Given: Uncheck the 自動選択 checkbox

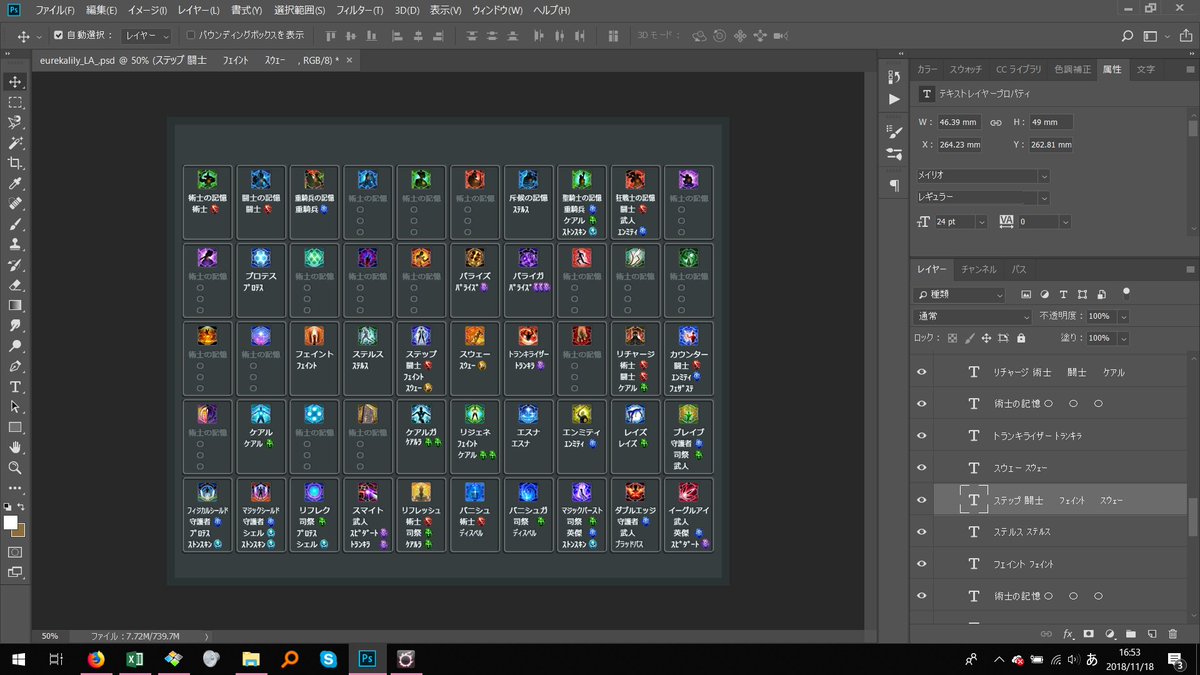Looking at the screenshot, I should point(58,35).
